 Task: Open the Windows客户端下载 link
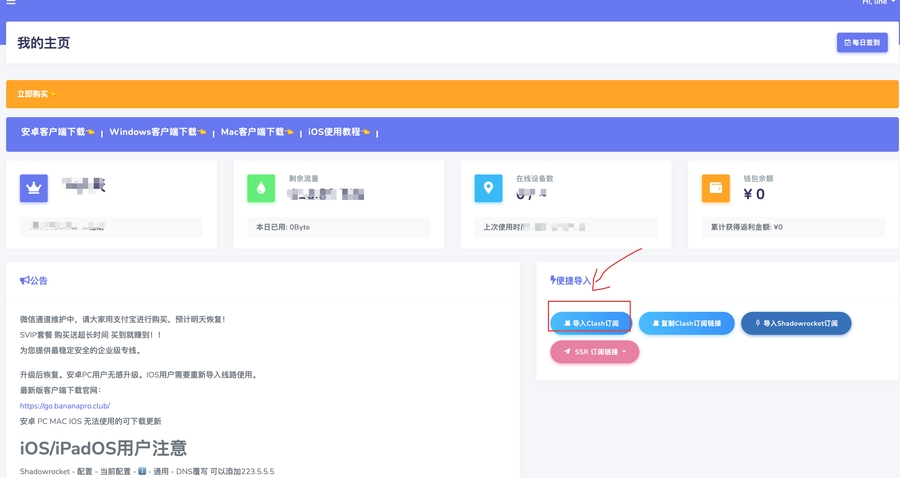pyautogui.click(x=157, y=132)
